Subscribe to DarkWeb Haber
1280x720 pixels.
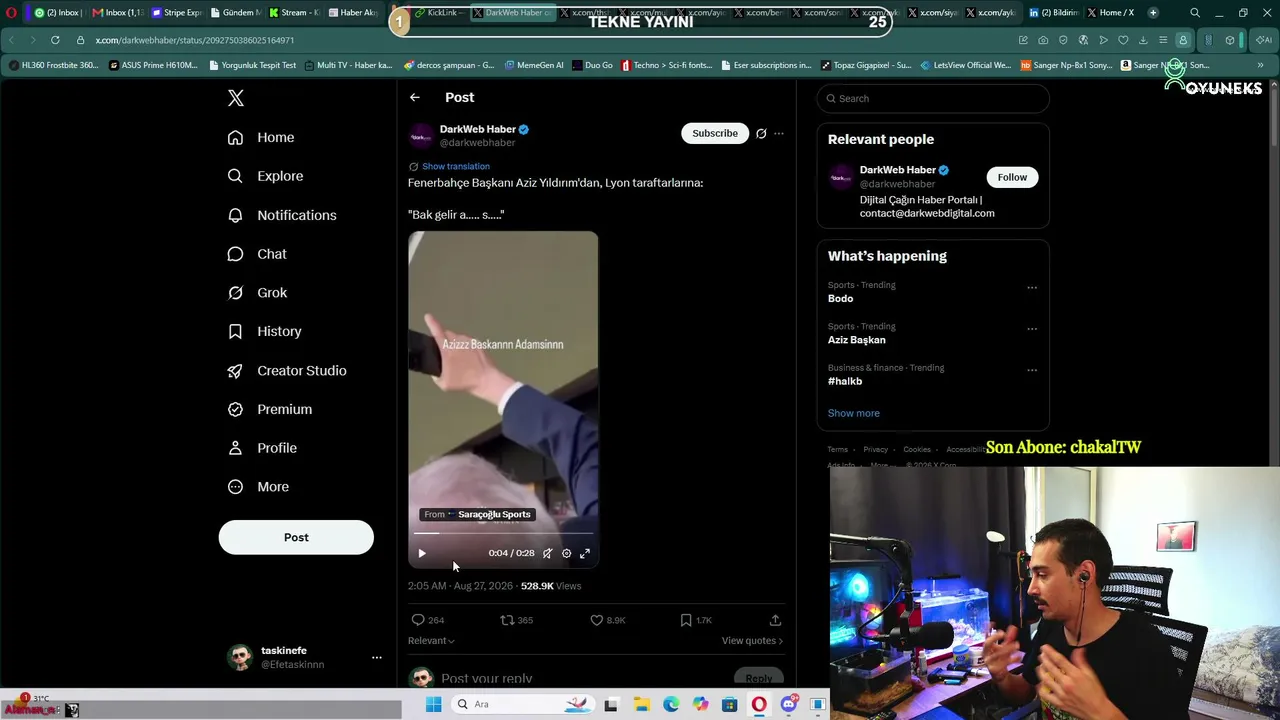pos(715,133)
